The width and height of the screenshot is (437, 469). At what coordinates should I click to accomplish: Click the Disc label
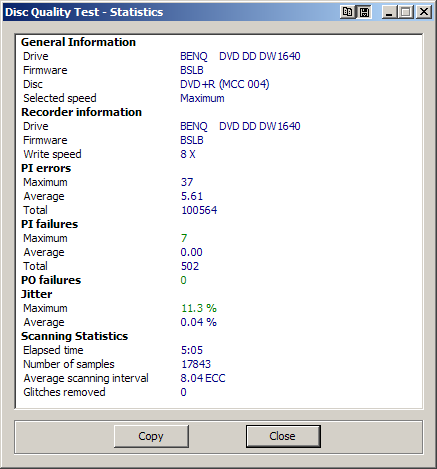pos(33,84)
